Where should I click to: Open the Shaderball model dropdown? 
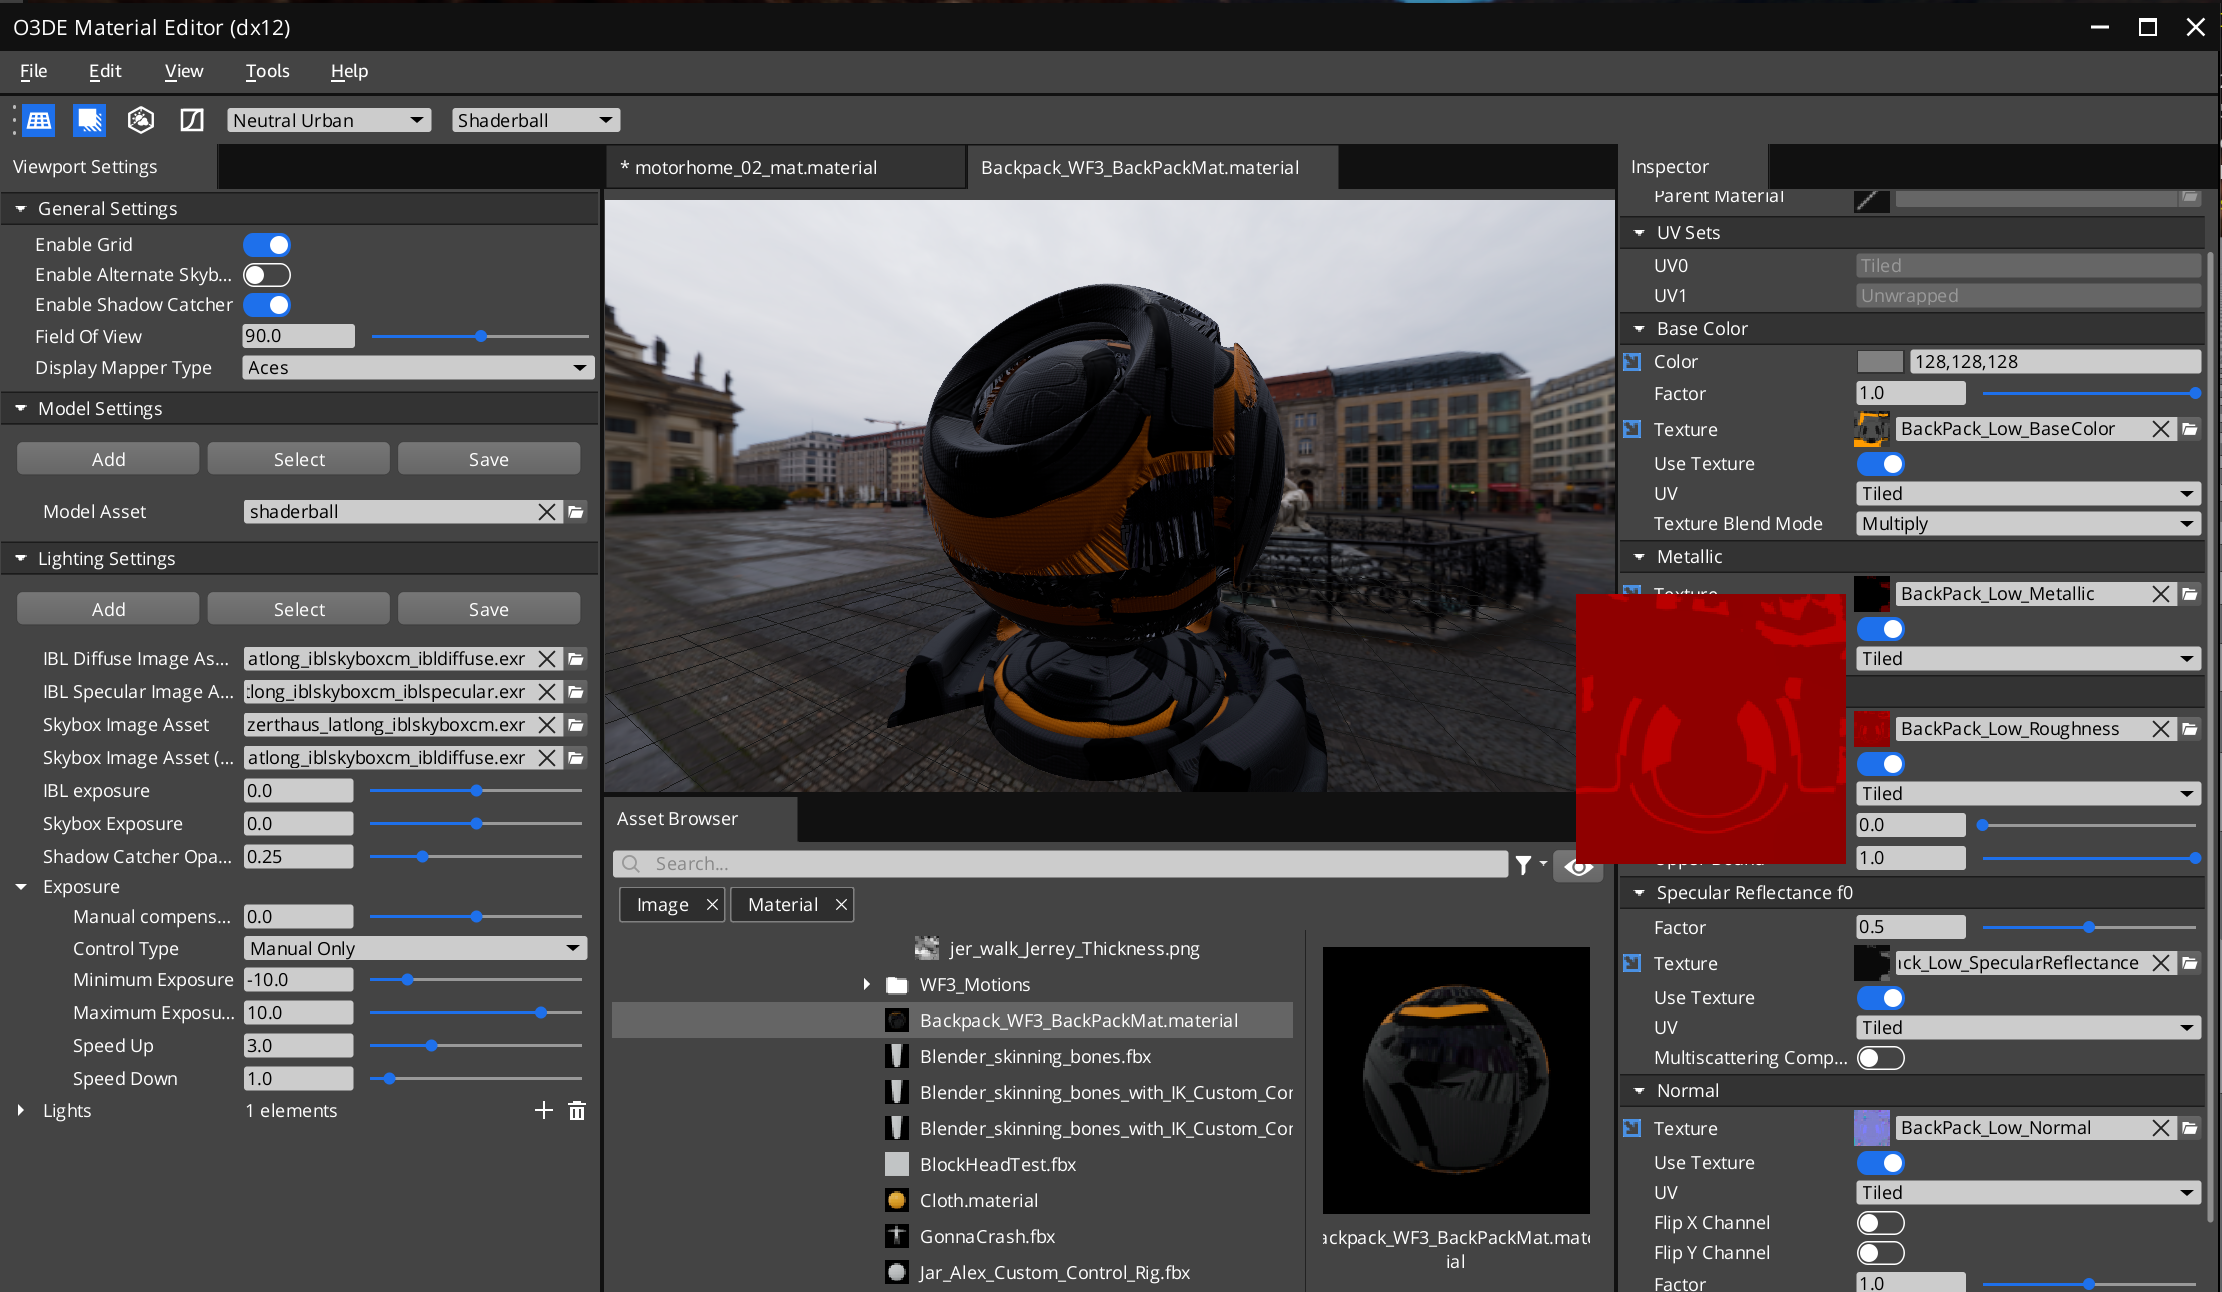click(536, 120)
